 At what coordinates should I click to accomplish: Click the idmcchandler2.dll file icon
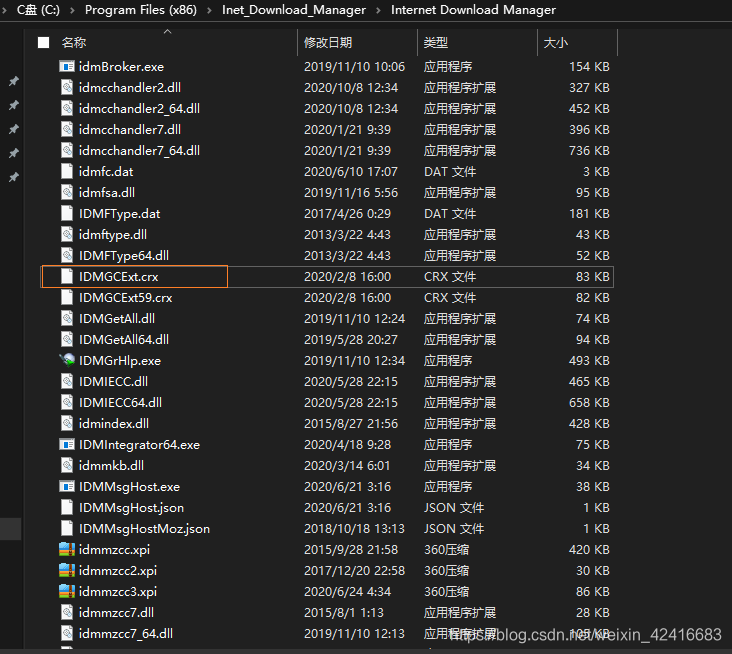click(x=67, y=88)
